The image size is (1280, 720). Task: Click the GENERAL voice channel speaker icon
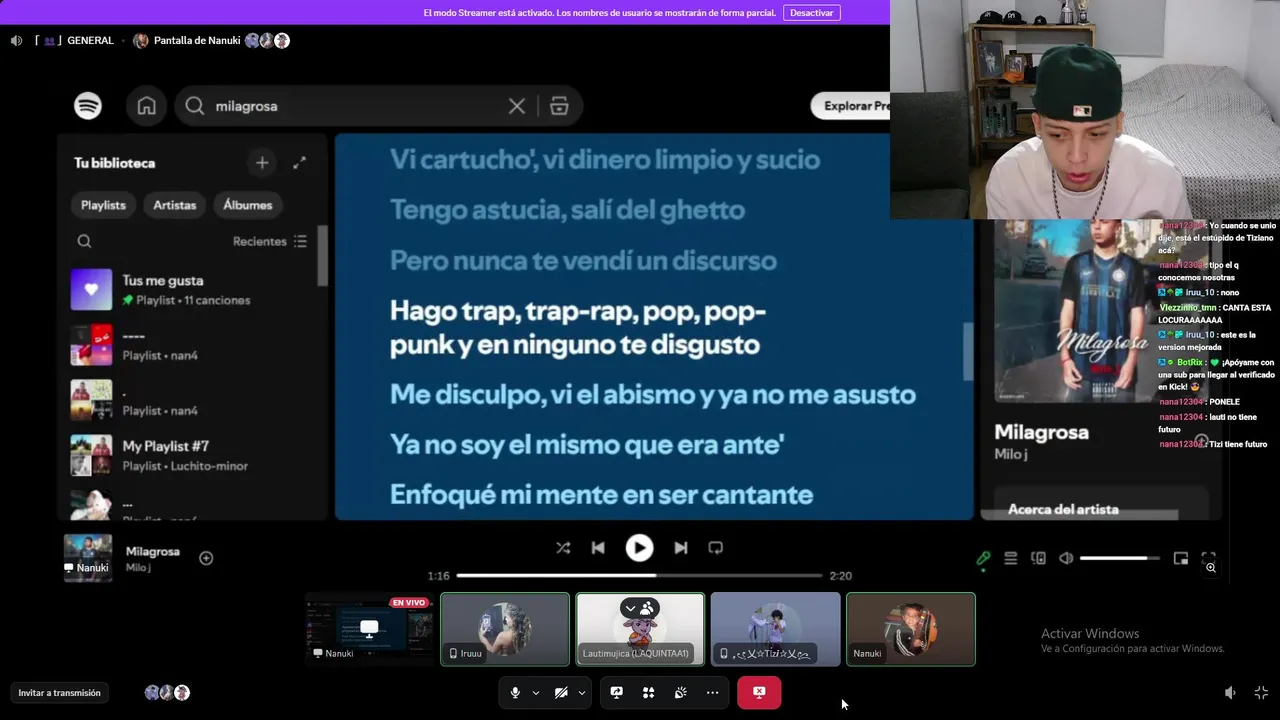pos(16,41)
